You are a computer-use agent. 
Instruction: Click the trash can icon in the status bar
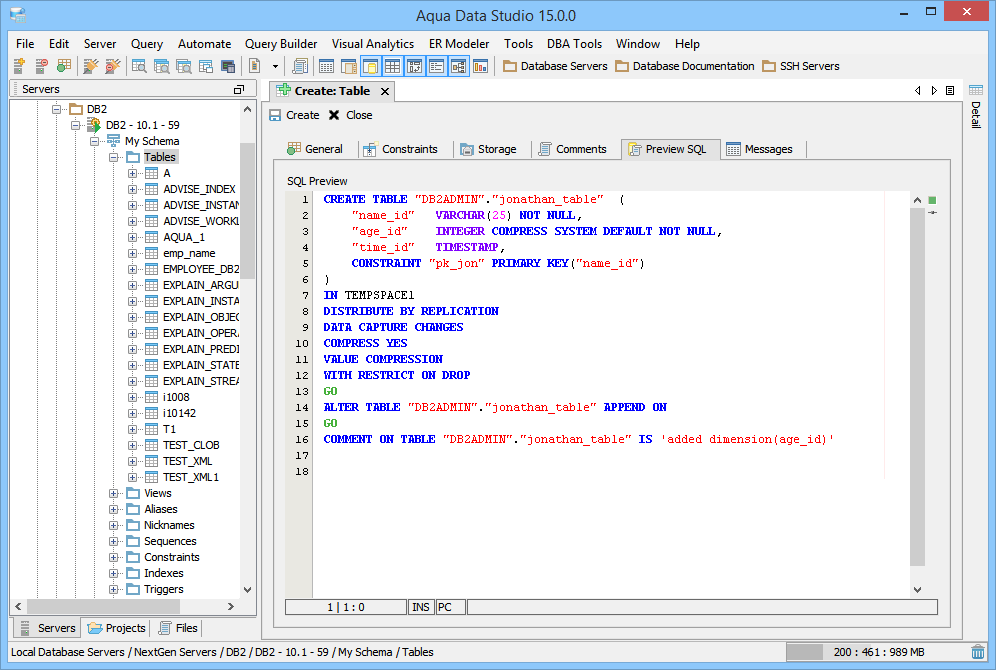pyautogui.click(x=977, y=652)
